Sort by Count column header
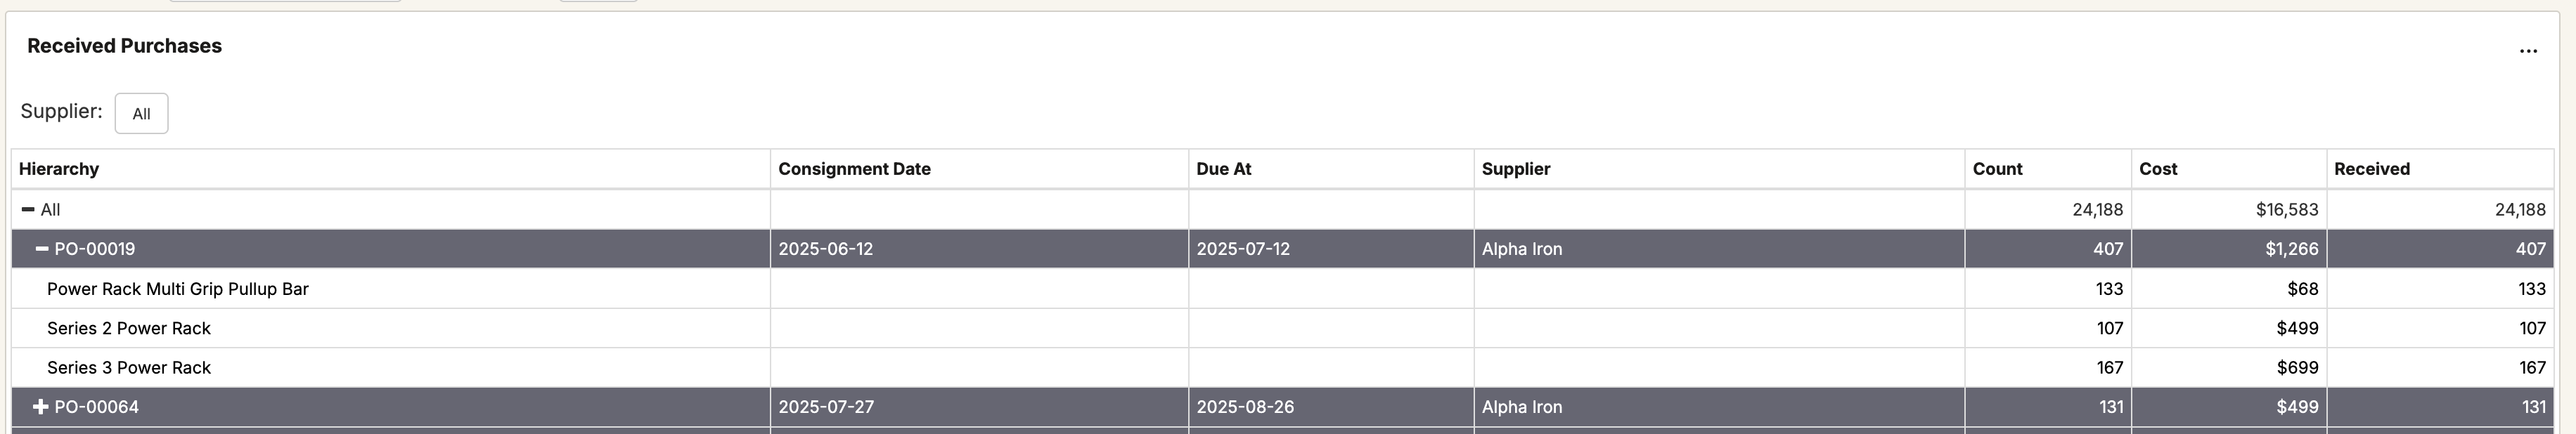The height and width of the screenshot is (434, 2576). click(x=1997, y=169)
